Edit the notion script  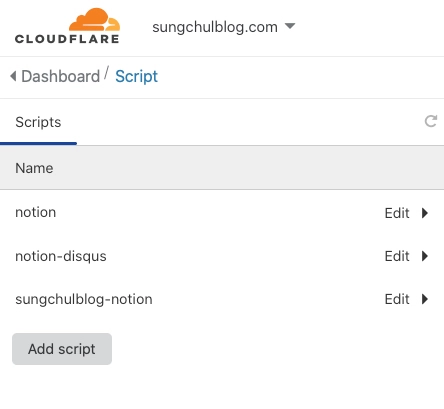coord(397,213)
